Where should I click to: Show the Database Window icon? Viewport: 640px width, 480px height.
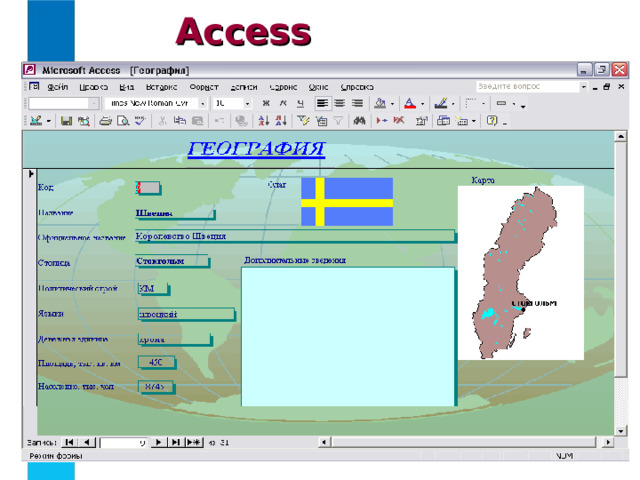(443, 121)
